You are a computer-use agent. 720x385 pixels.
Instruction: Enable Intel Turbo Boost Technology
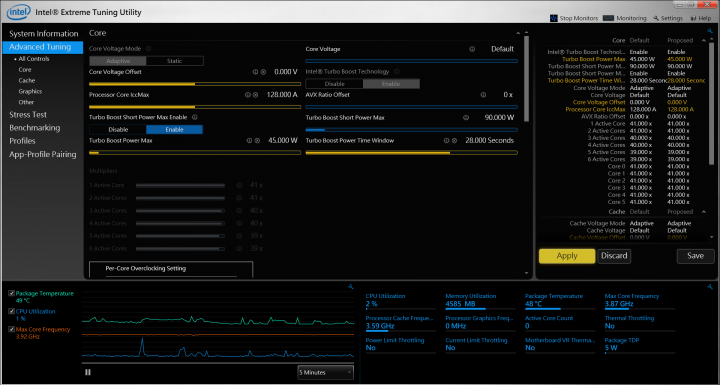tap(391, 84)
